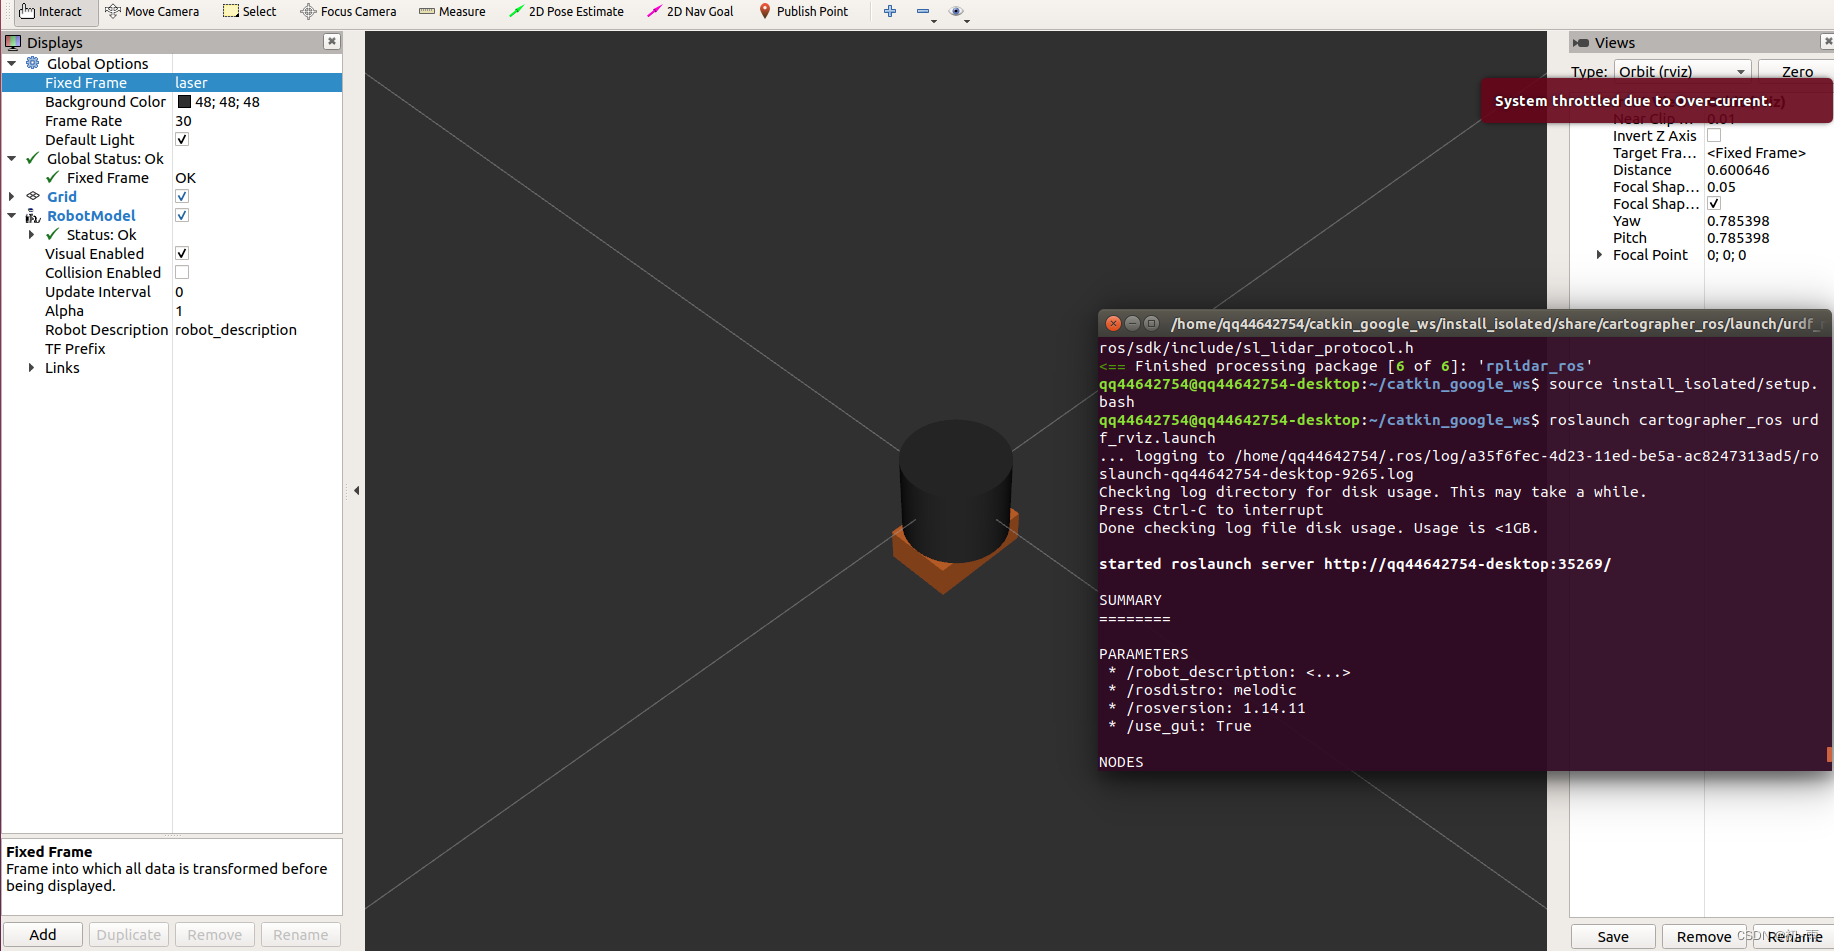Close the Displays panel

point(332,41)
